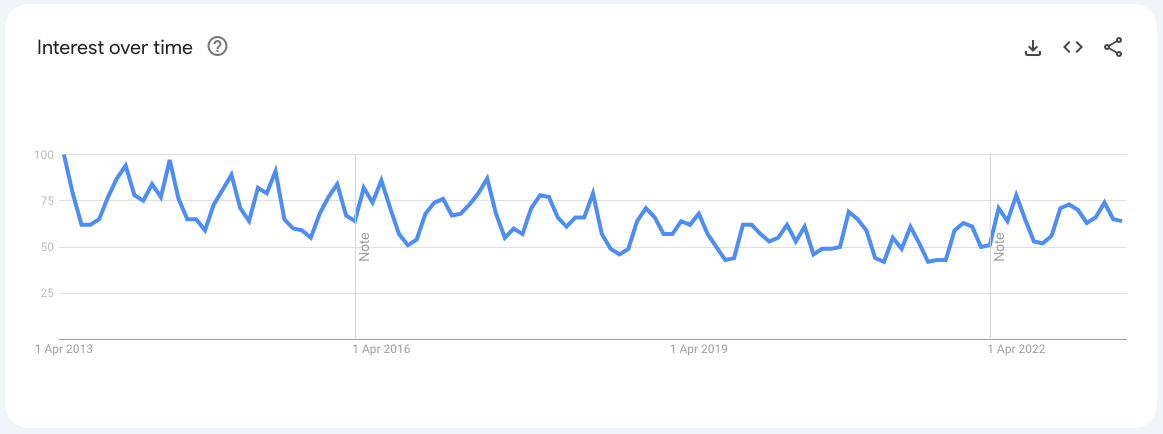Click the 100 value on the y-axis

pos(43,155)
